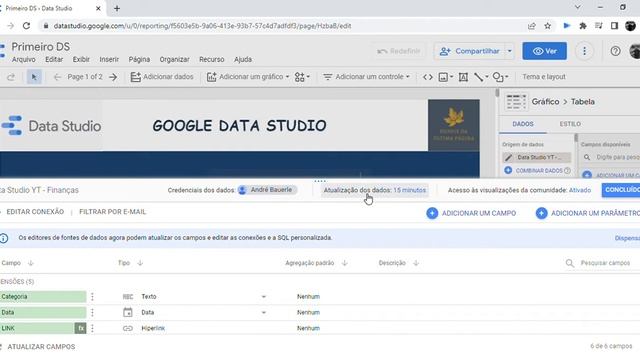Image resolution: width=640 pixels, height=360 pixels.
Task: Open Categoria type Texto dropdown
Action: (x=264, y=297)
